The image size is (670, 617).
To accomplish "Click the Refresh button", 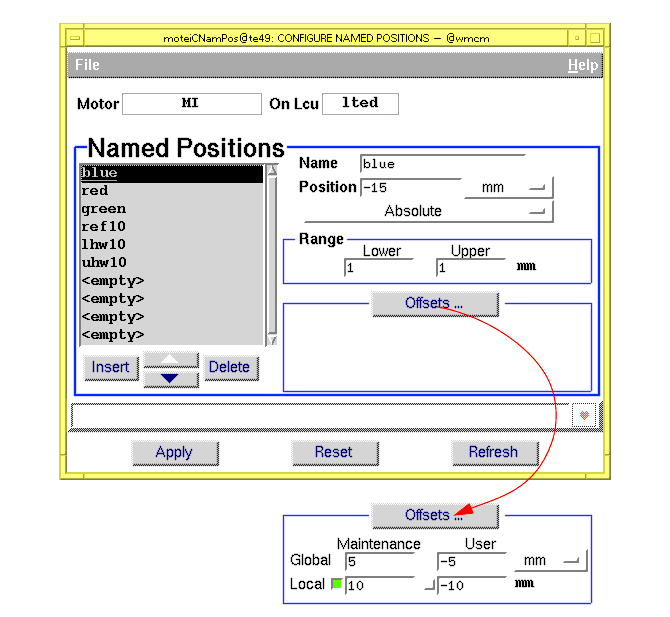I will [x=494, y=452].
